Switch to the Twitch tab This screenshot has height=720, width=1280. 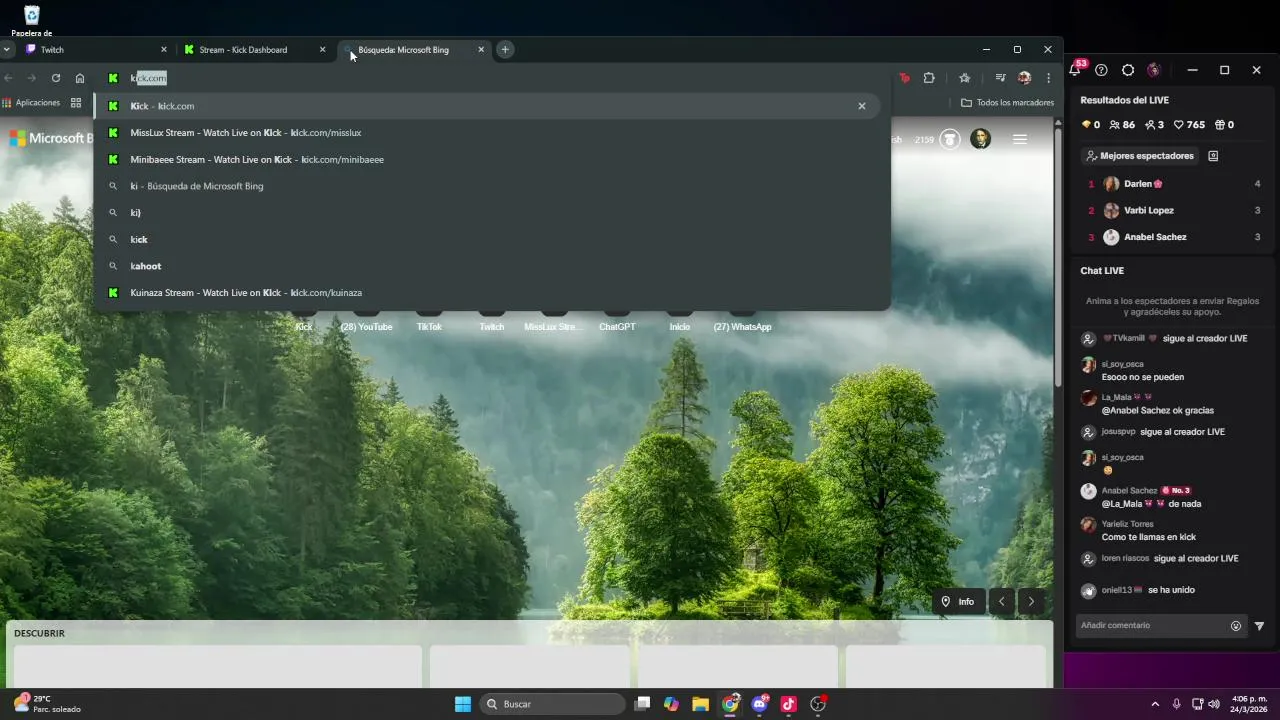96,49
